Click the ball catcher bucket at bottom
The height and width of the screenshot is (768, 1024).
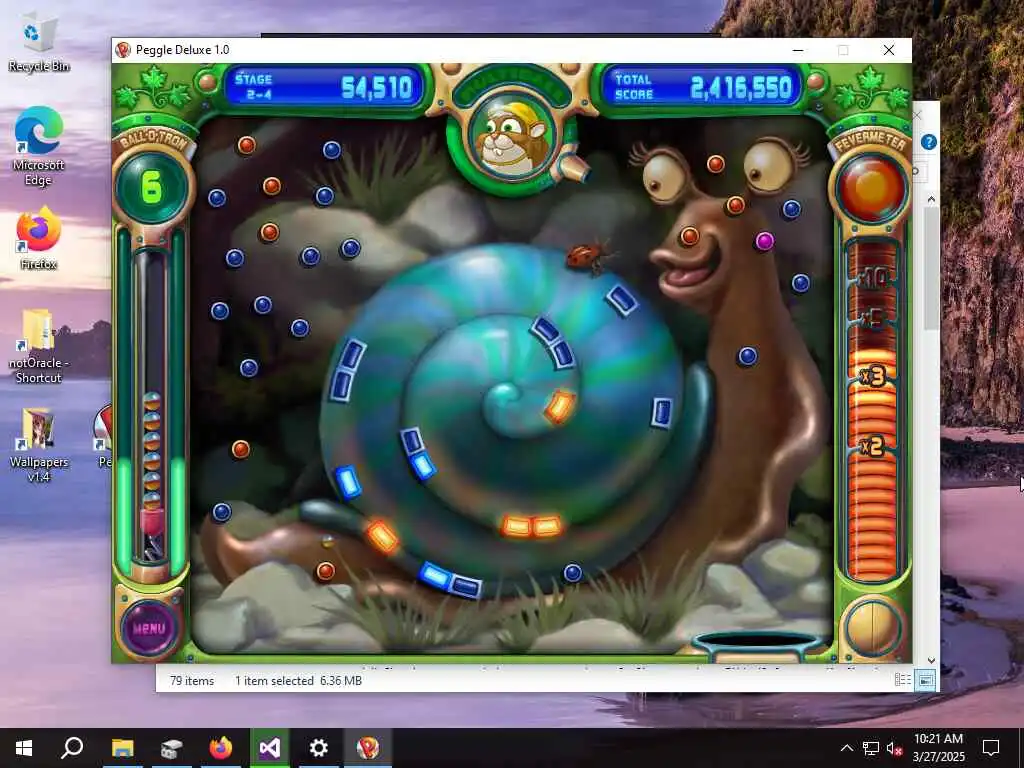coord(758,647)
